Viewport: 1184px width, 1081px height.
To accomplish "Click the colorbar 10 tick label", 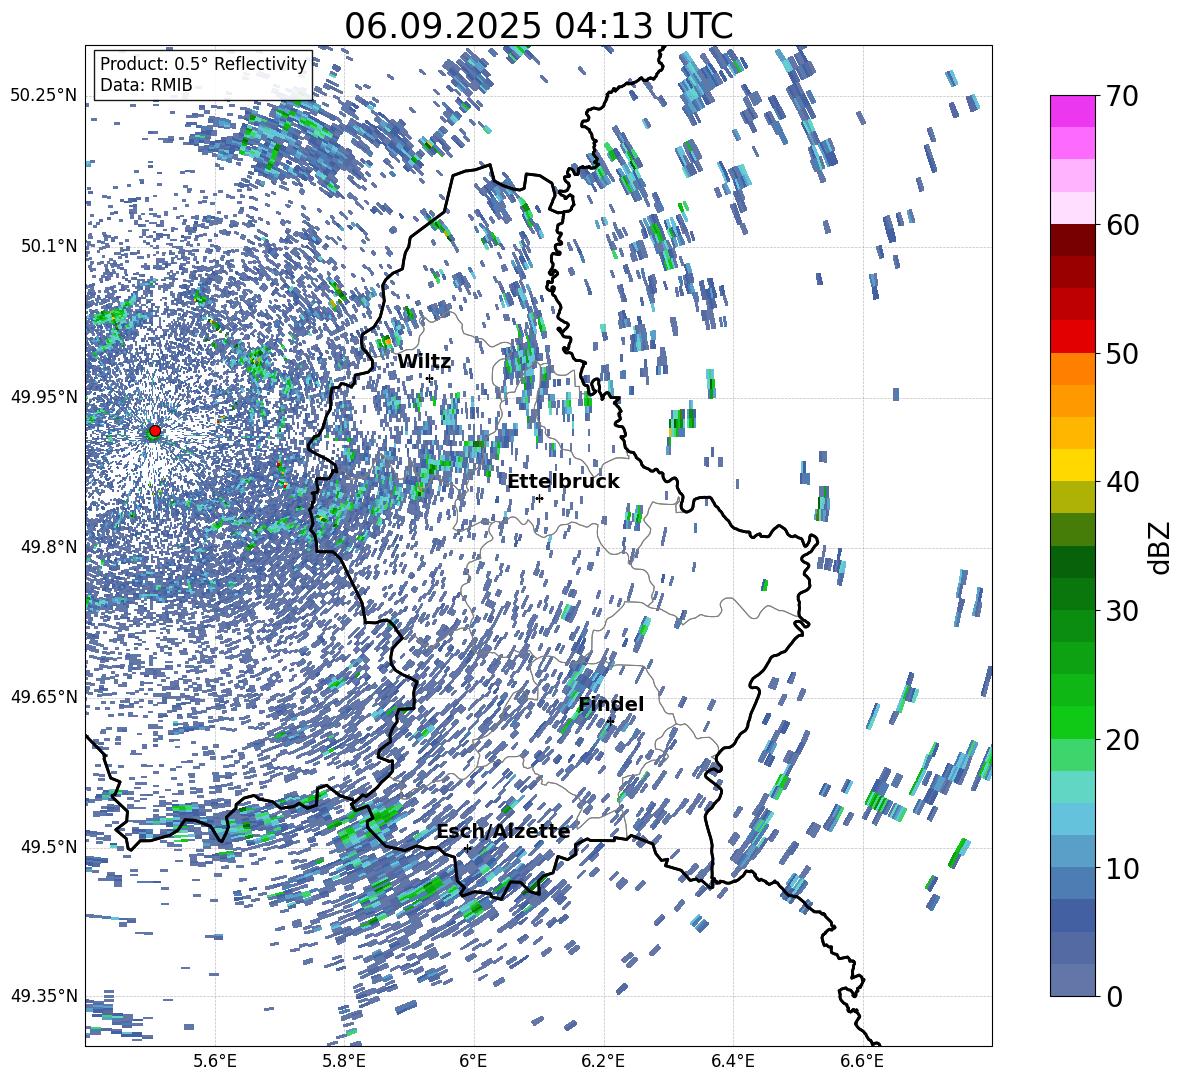I will point(1121,868).
